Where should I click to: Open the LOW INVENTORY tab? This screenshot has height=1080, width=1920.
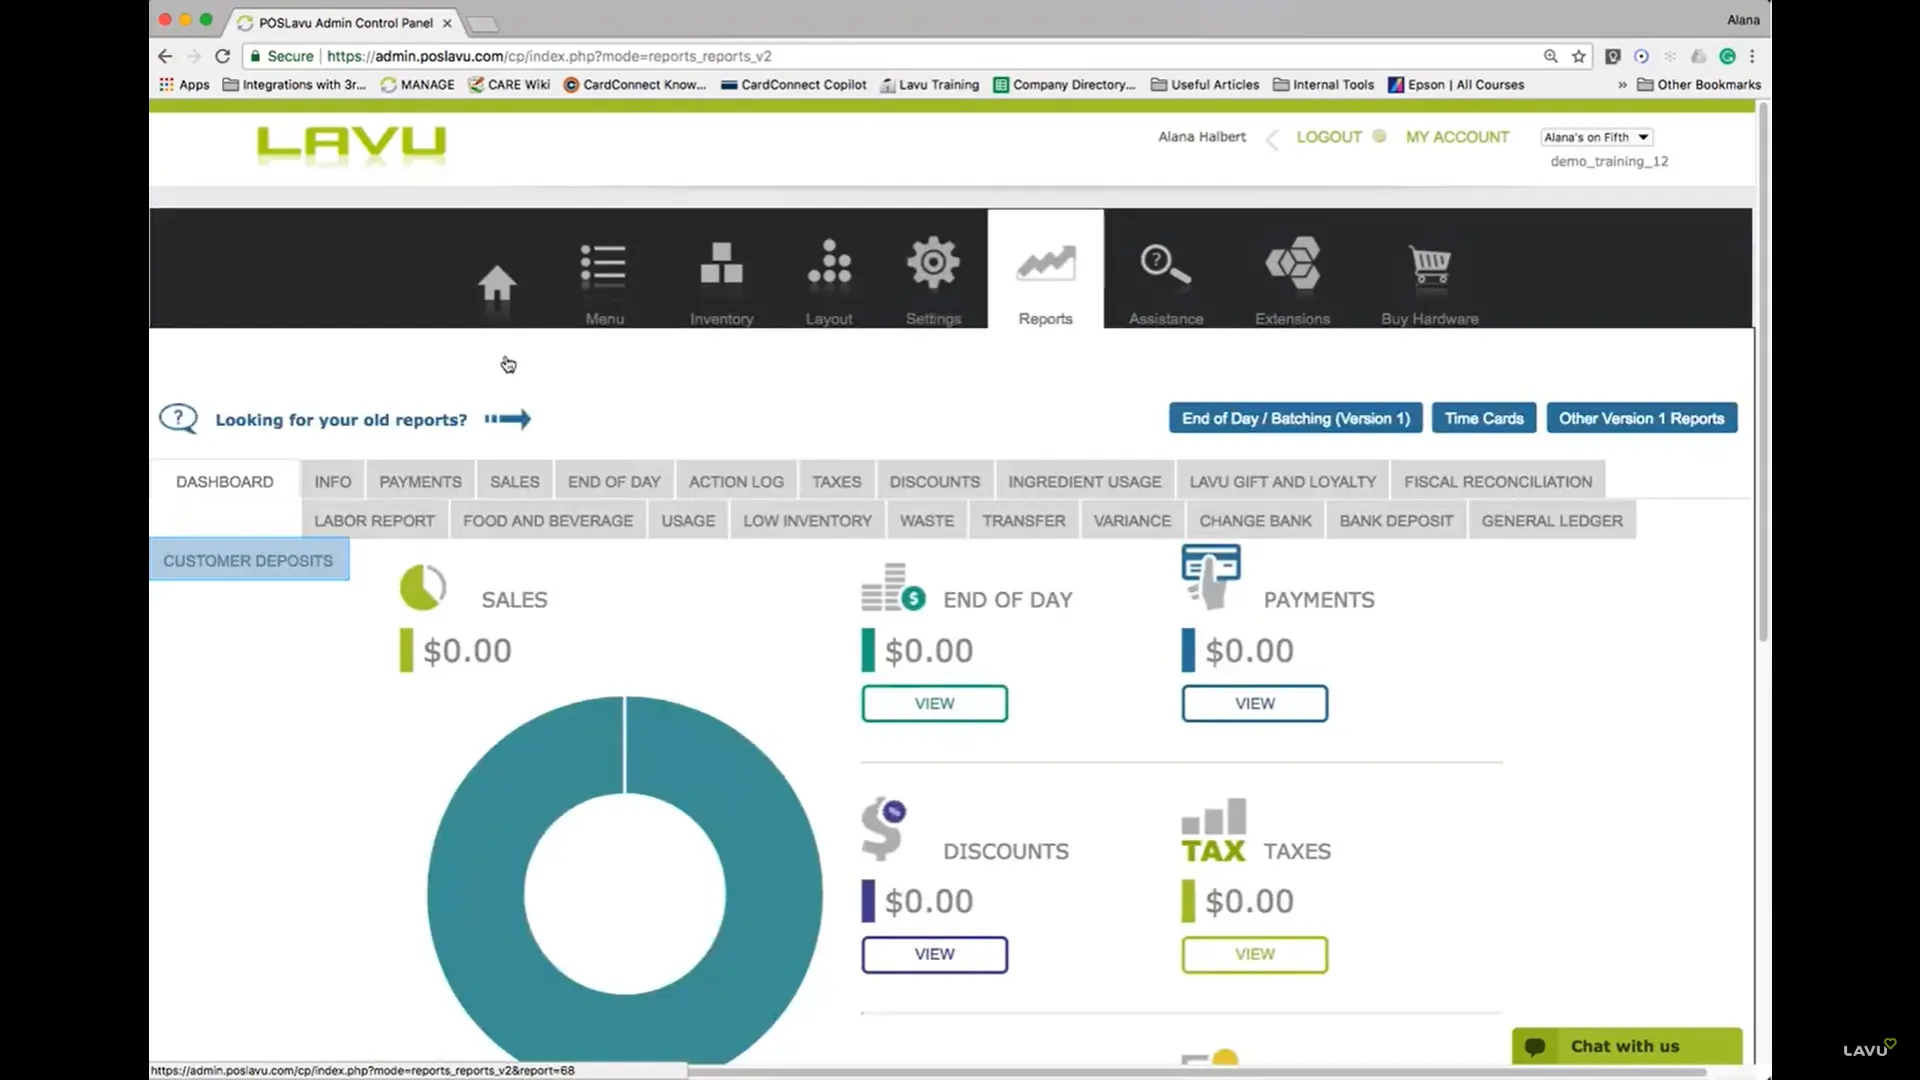pos(807,520)
